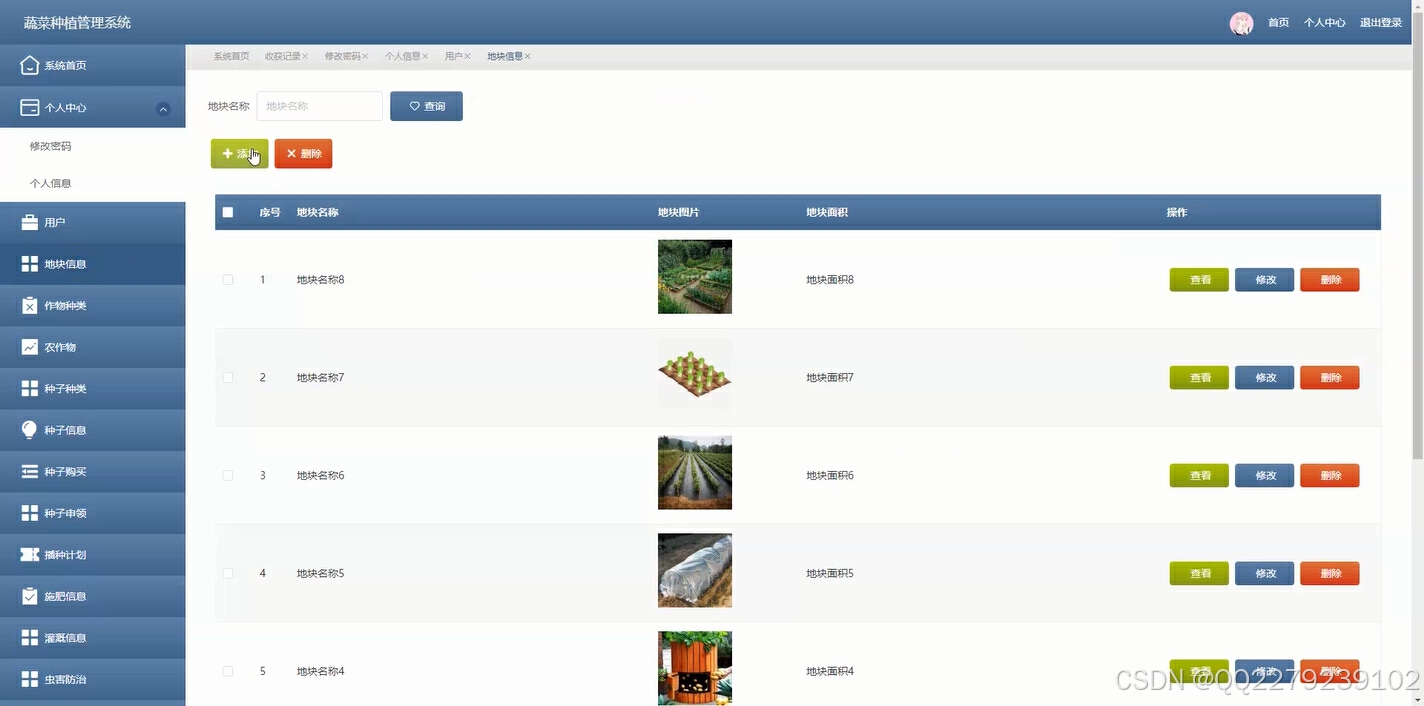The image size is (1424, 706).
Task: Select the 作物种类 sidebar icon
Action: 29,304
